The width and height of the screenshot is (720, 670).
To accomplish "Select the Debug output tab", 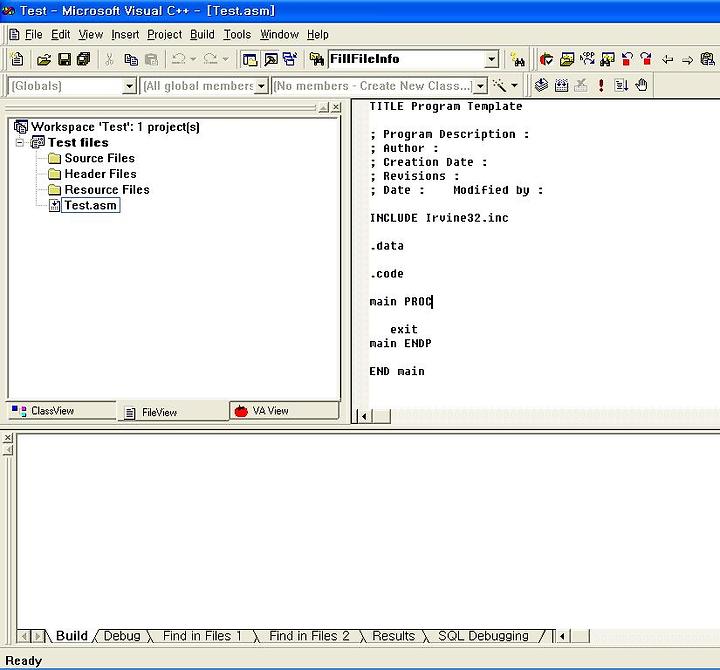I will 122,636.
